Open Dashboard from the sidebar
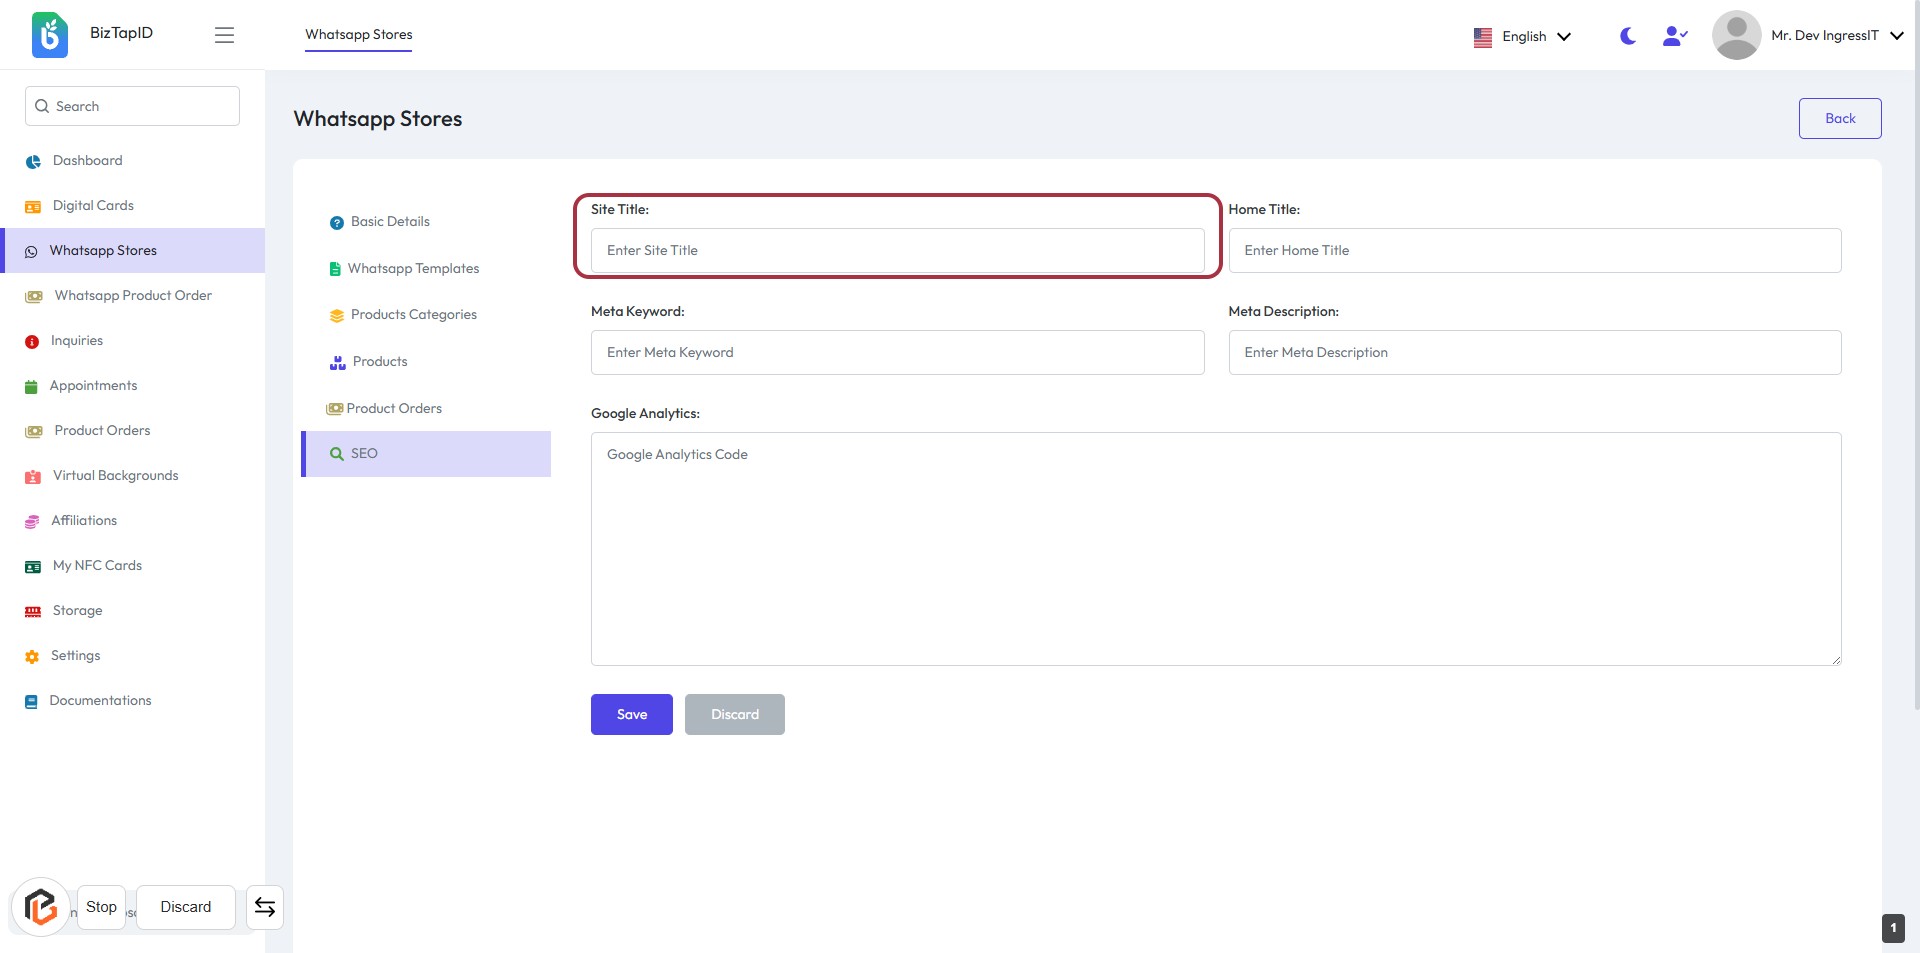The width and height of the screenshot is (1920, 953). pyautogui.click(x=87, y=161)
